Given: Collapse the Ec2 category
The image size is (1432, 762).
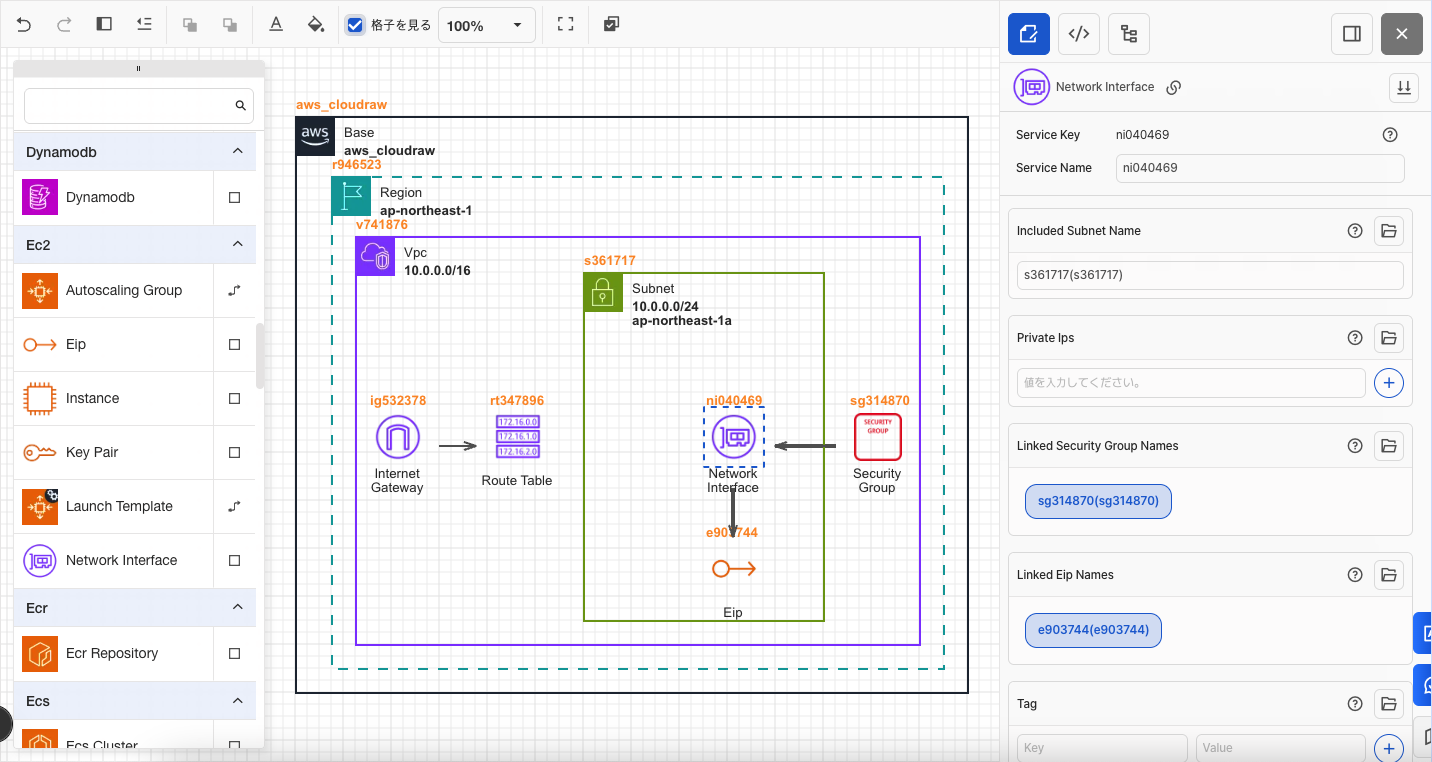Looking at the screenshot, I should [x=238, y=244].
